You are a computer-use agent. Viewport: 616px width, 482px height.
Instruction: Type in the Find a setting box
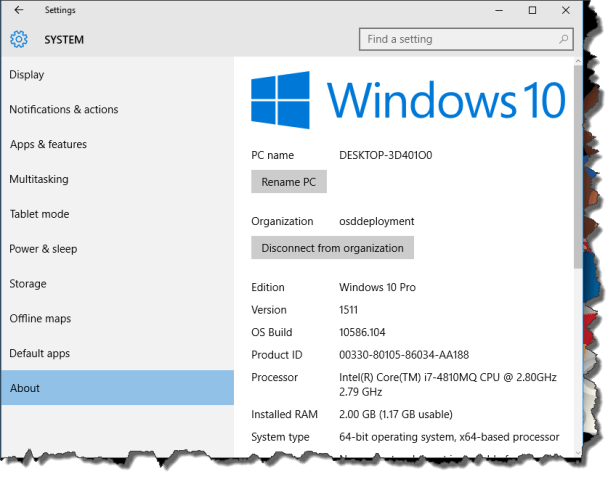pyautogui.click(x=455, y=39)
